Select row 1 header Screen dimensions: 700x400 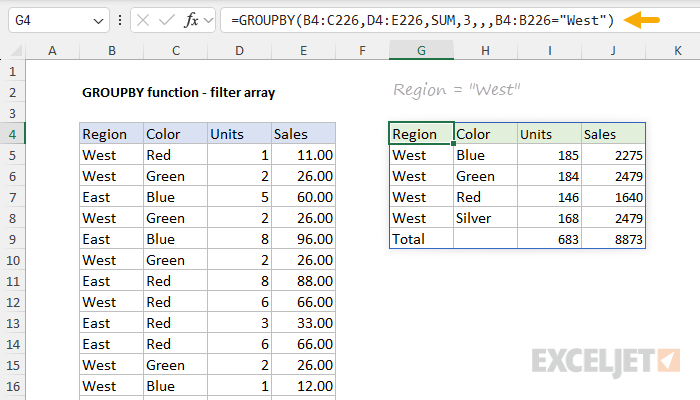[x=12, y=71]
